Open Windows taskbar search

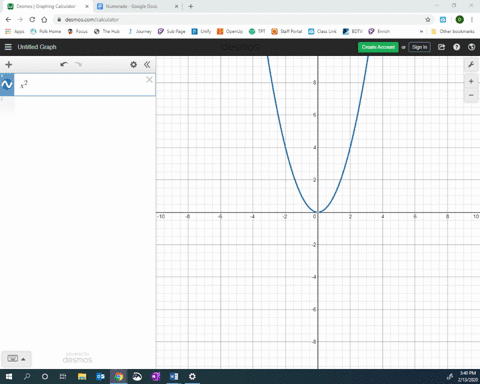(27, 377)
